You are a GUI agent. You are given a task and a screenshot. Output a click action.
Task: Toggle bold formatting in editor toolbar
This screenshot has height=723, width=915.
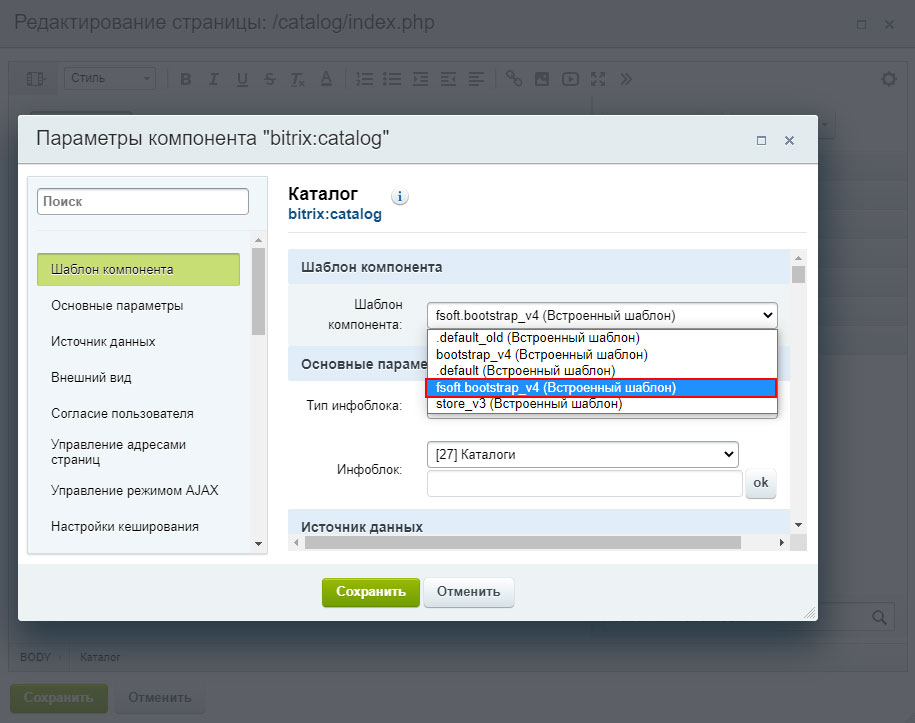click(185, 79)
